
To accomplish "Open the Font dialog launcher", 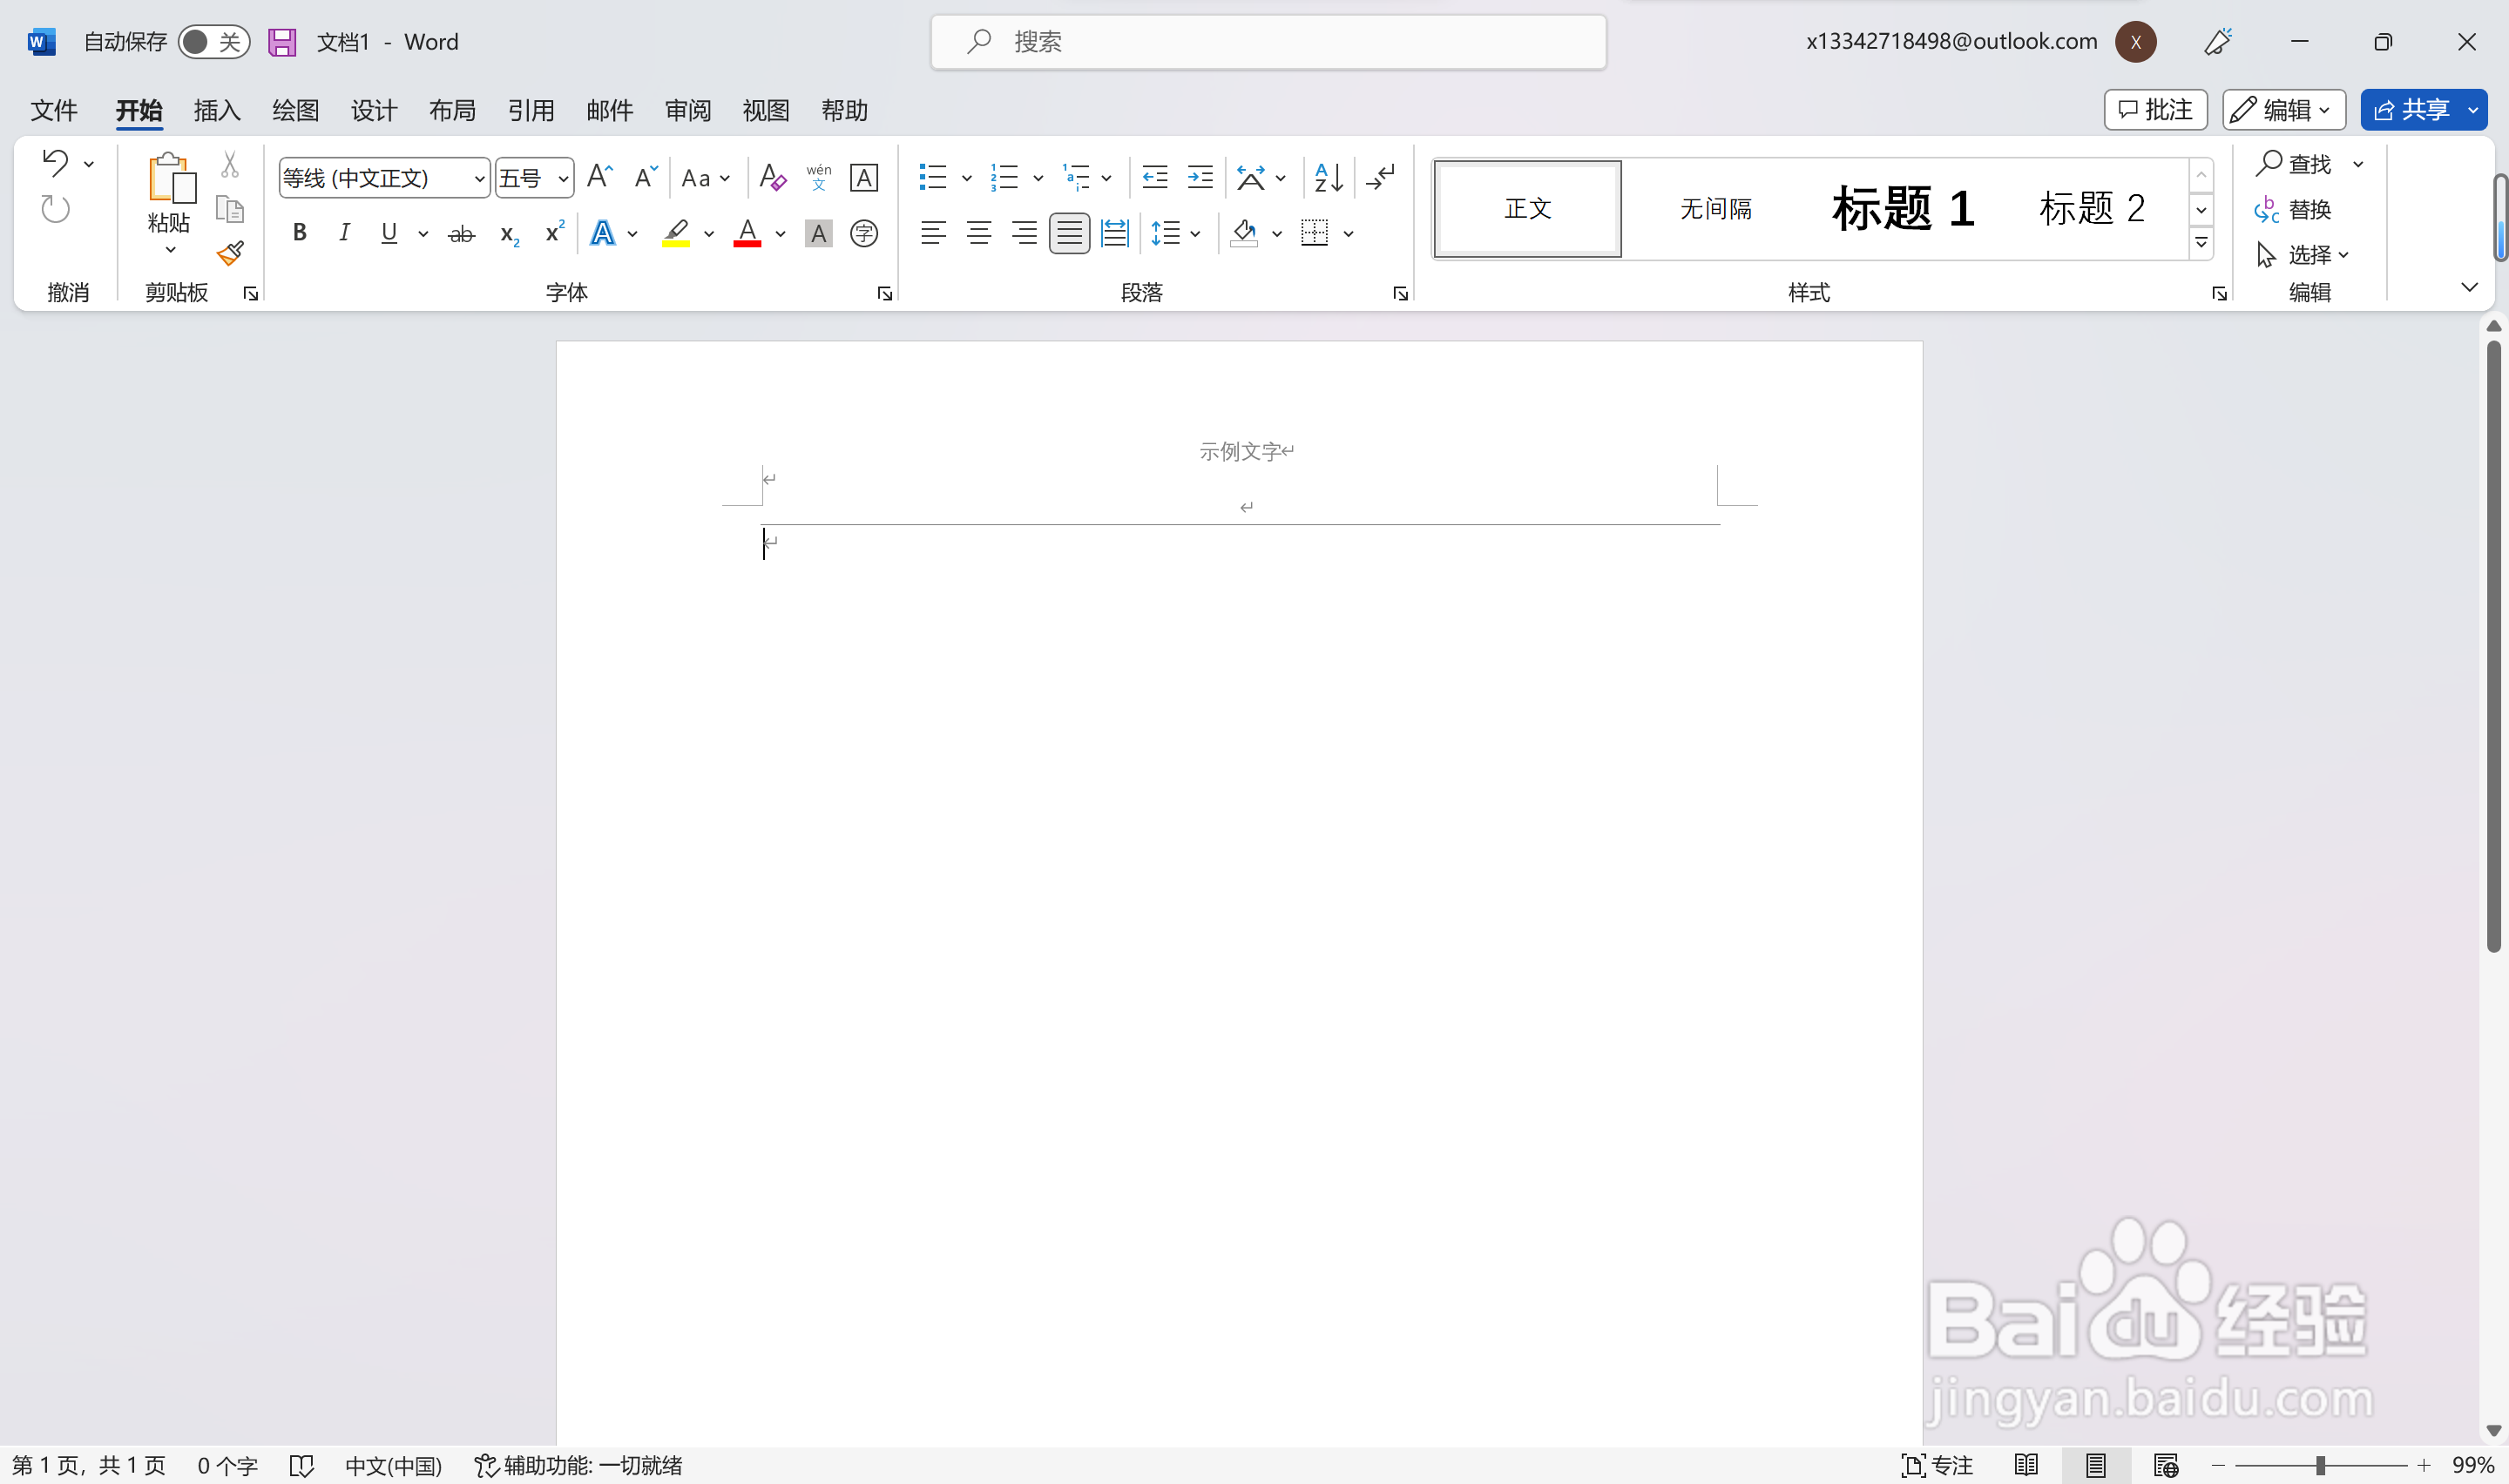I will coord(884,293).
